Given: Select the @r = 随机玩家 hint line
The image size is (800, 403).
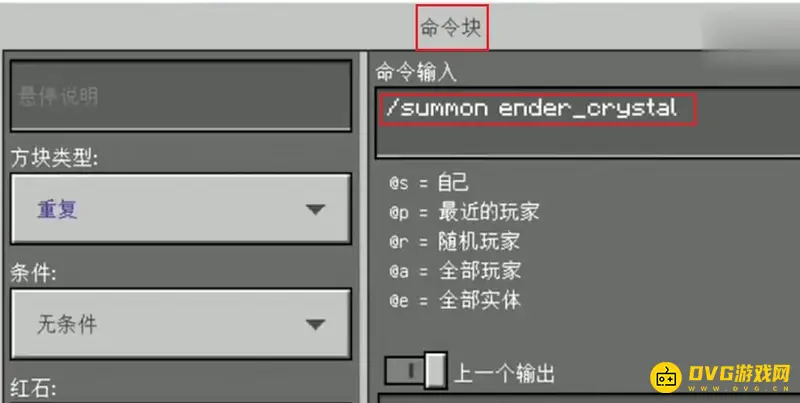Looking at the screenshot, I should pyautogui.click(x=454, y=241).
